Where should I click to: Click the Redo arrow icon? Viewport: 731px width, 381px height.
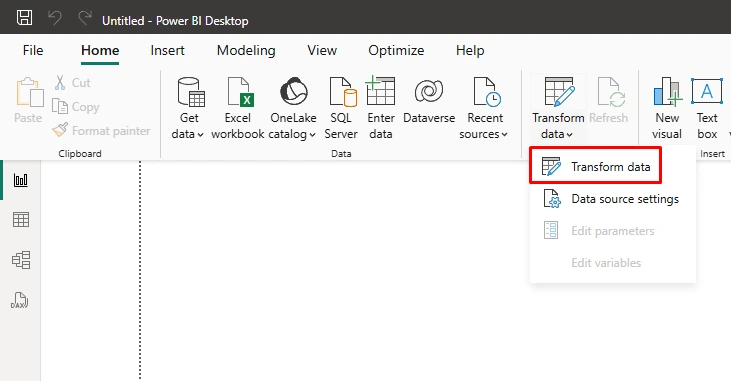(84, 18)
